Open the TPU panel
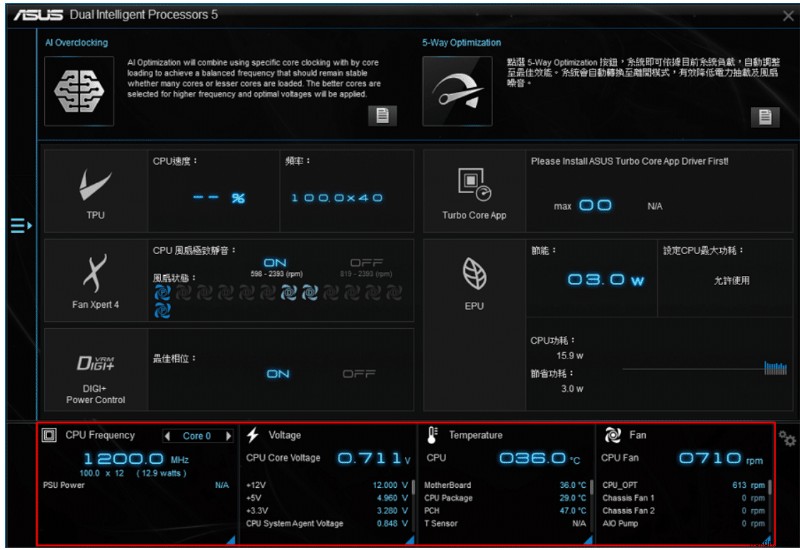The image size is (800, 550). click(x=95, y=191)
